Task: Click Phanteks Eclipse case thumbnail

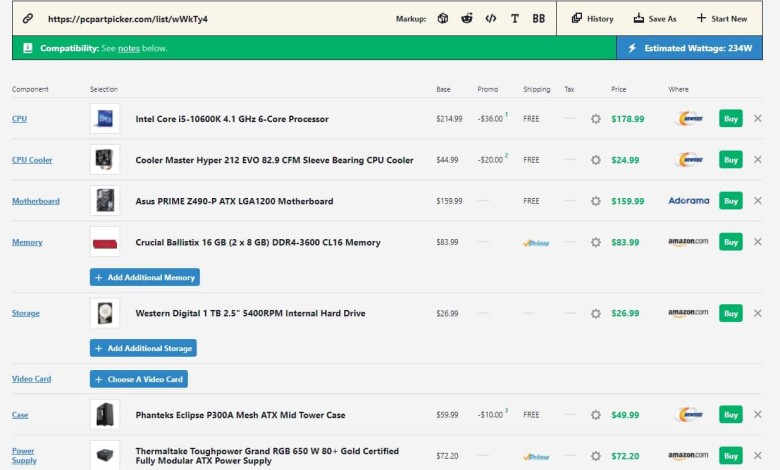Action: [105, 415]
